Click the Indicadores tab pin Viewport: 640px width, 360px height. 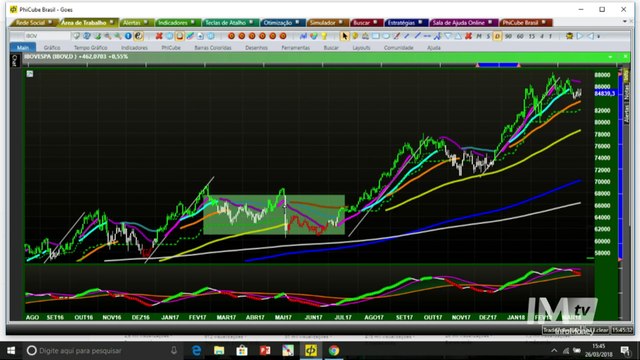(x=193, y=22)
